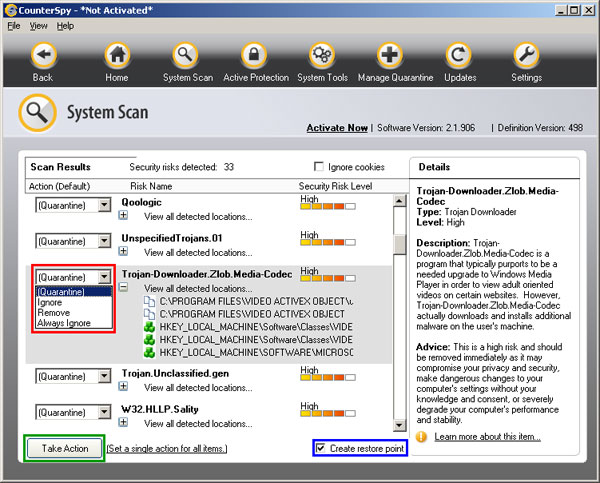Click the Take Action button

click(x=64, y=448)
